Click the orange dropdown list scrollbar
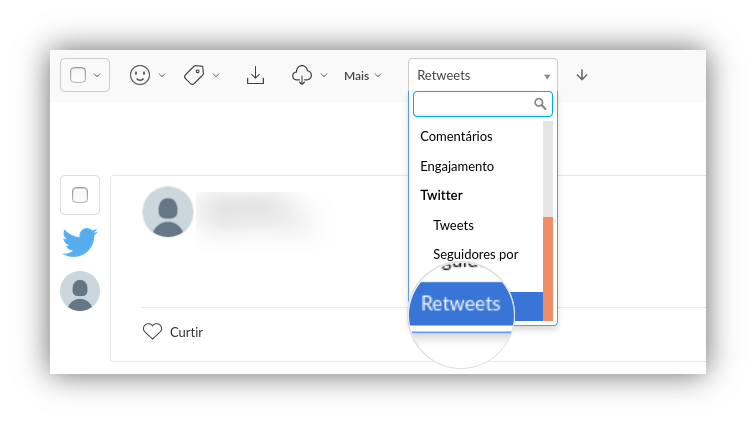The image size is (756, 424). coord(548,269)
